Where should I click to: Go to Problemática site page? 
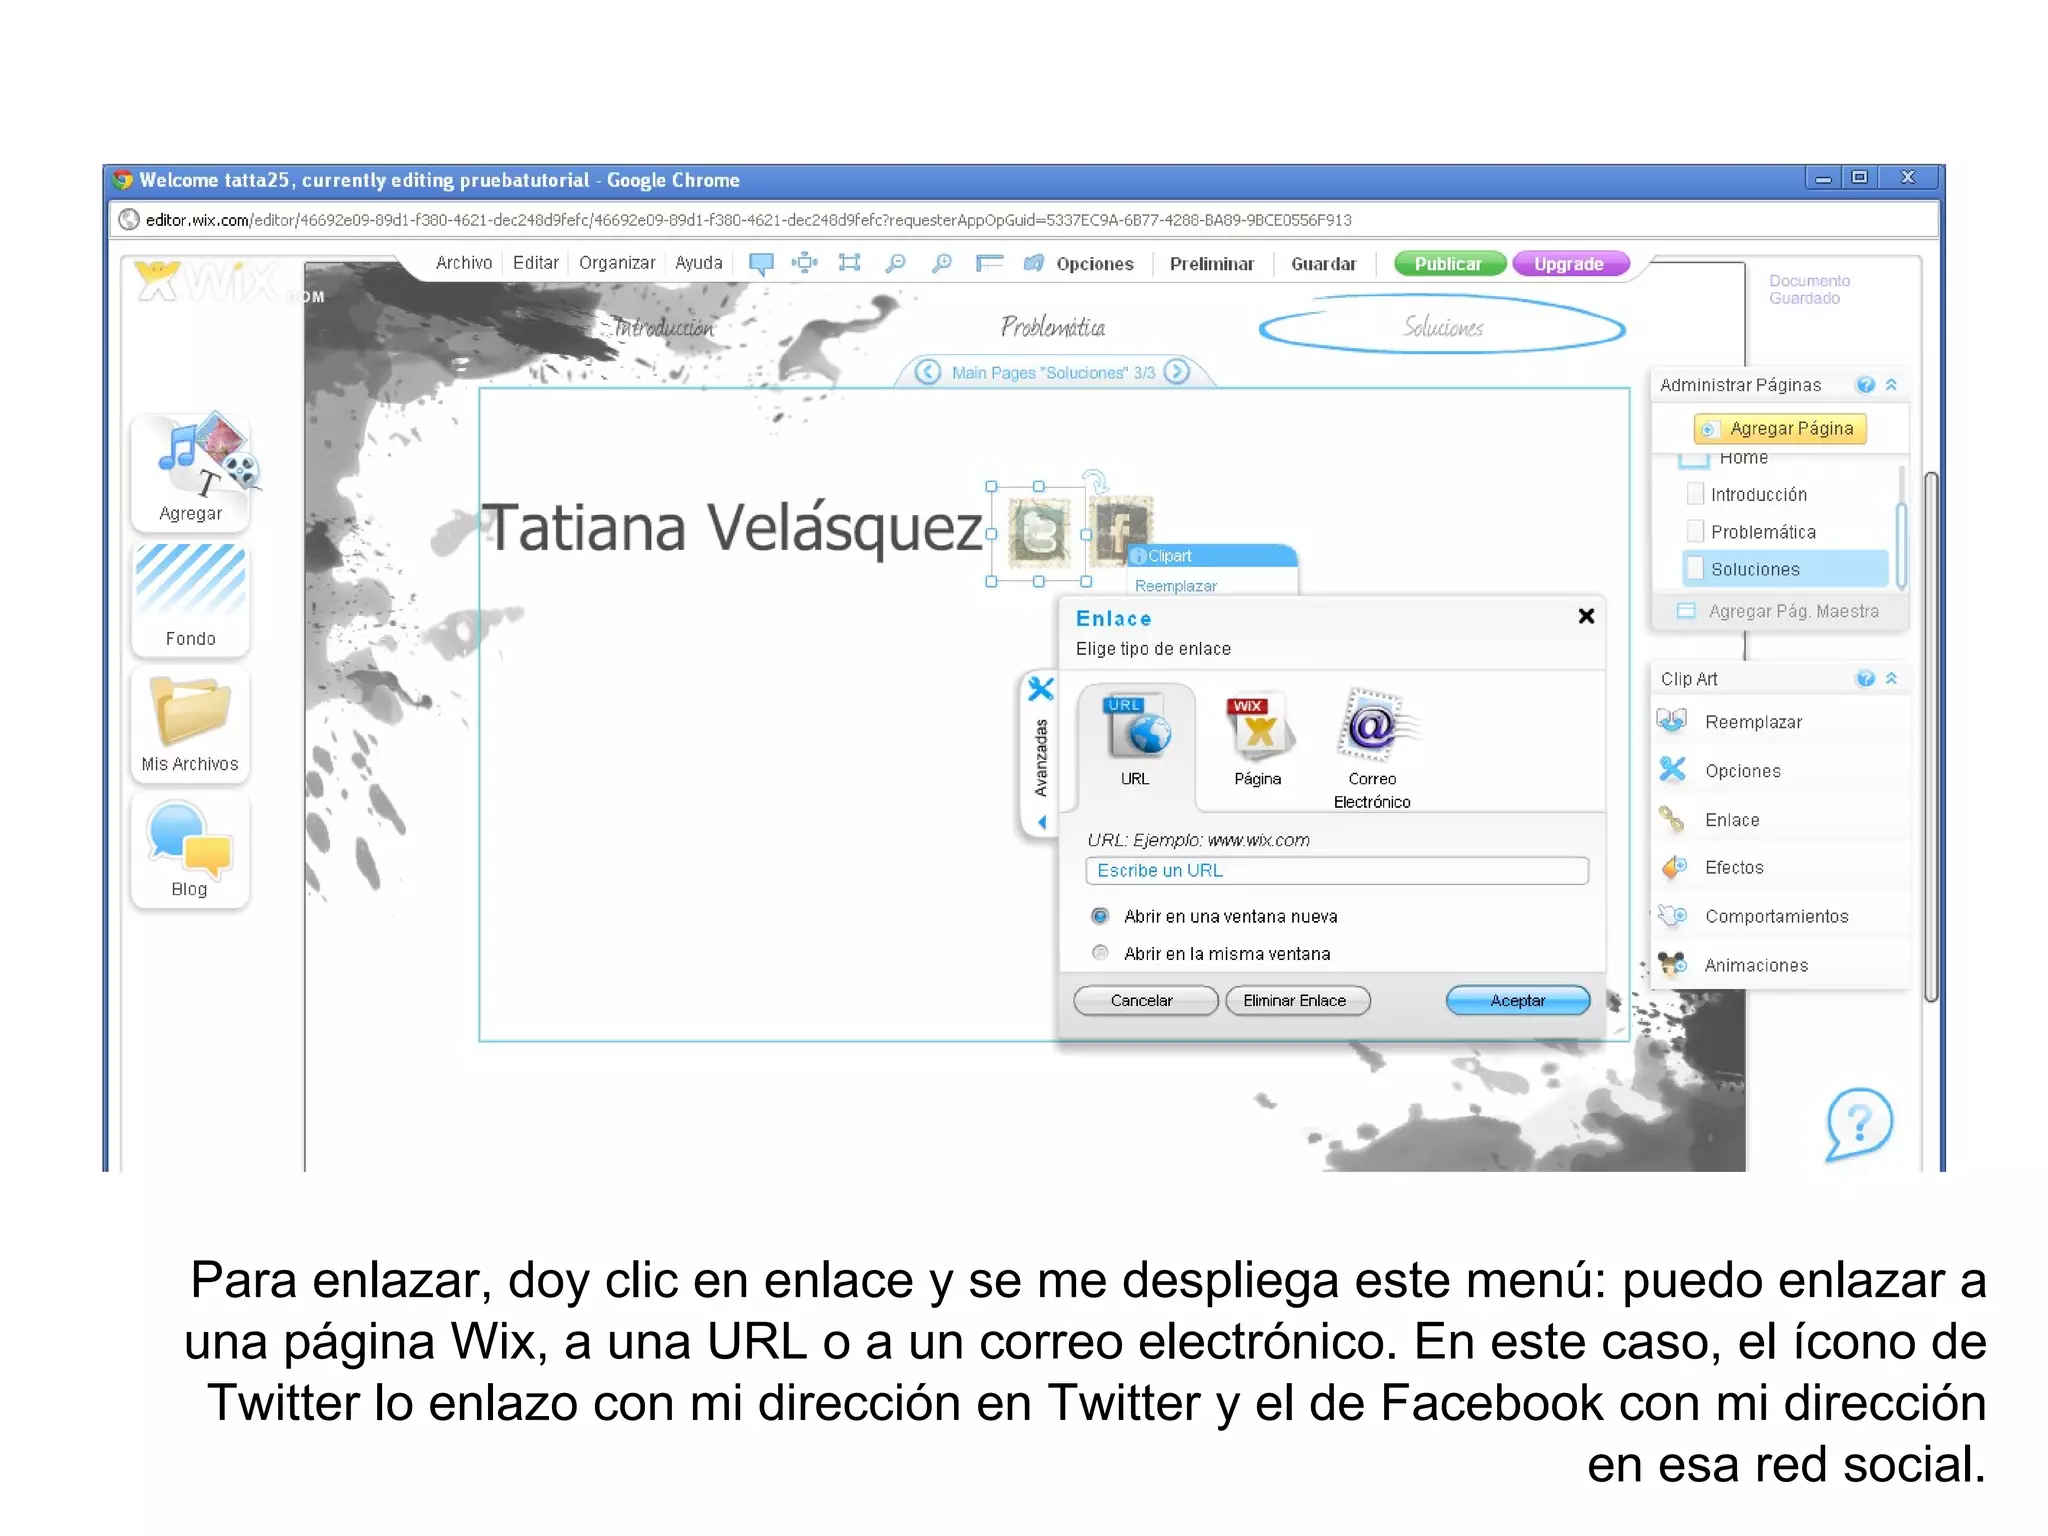click(x=1053, y=327)
